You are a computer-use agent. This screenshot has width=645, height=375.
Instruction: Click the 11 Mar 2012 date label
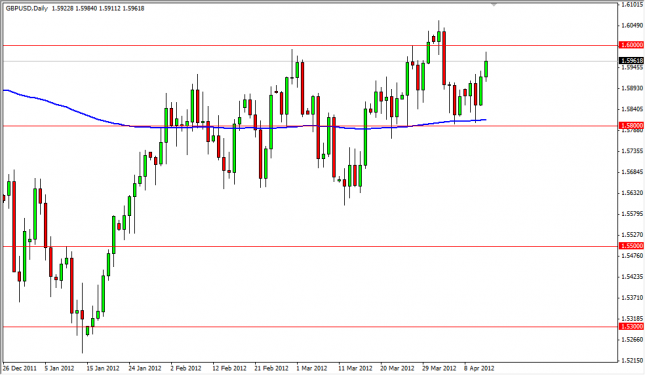355,368
